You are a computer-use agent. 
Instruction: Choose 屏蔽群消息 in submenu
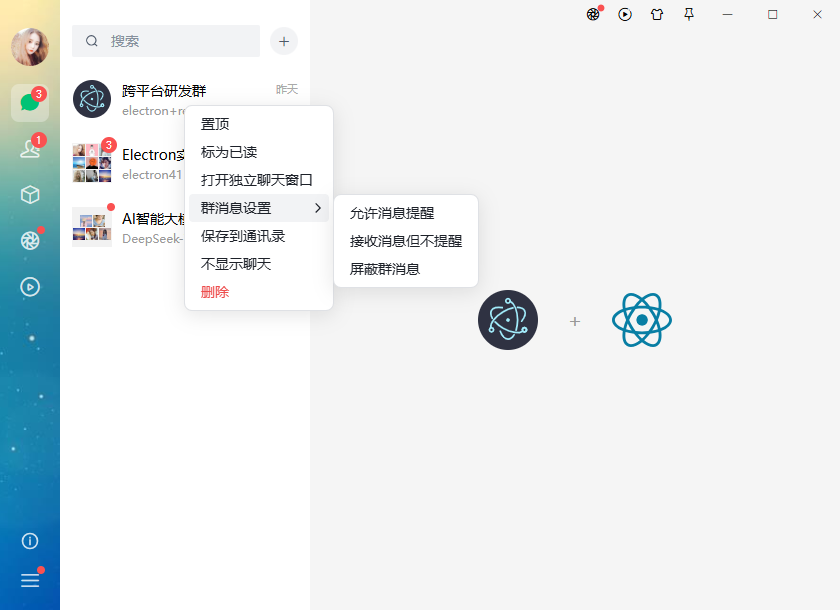coord(406,269)
